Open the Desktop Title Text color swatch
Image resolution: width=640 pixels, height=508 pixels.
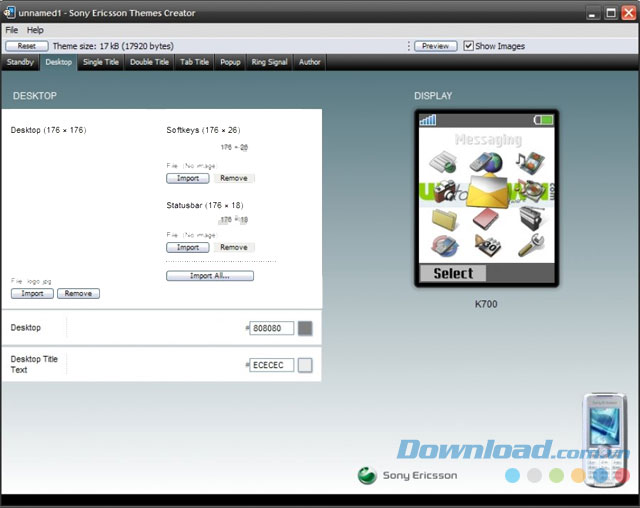click(x=305, y=365)
